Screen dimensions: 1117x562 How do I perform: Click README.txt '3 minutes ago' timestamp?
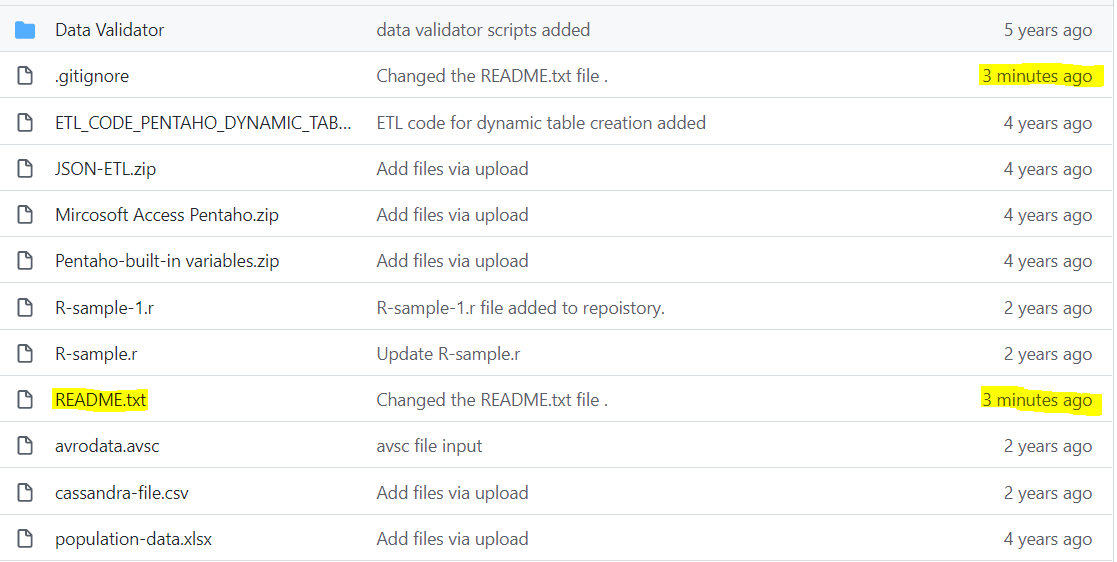tap(1037, 400)
